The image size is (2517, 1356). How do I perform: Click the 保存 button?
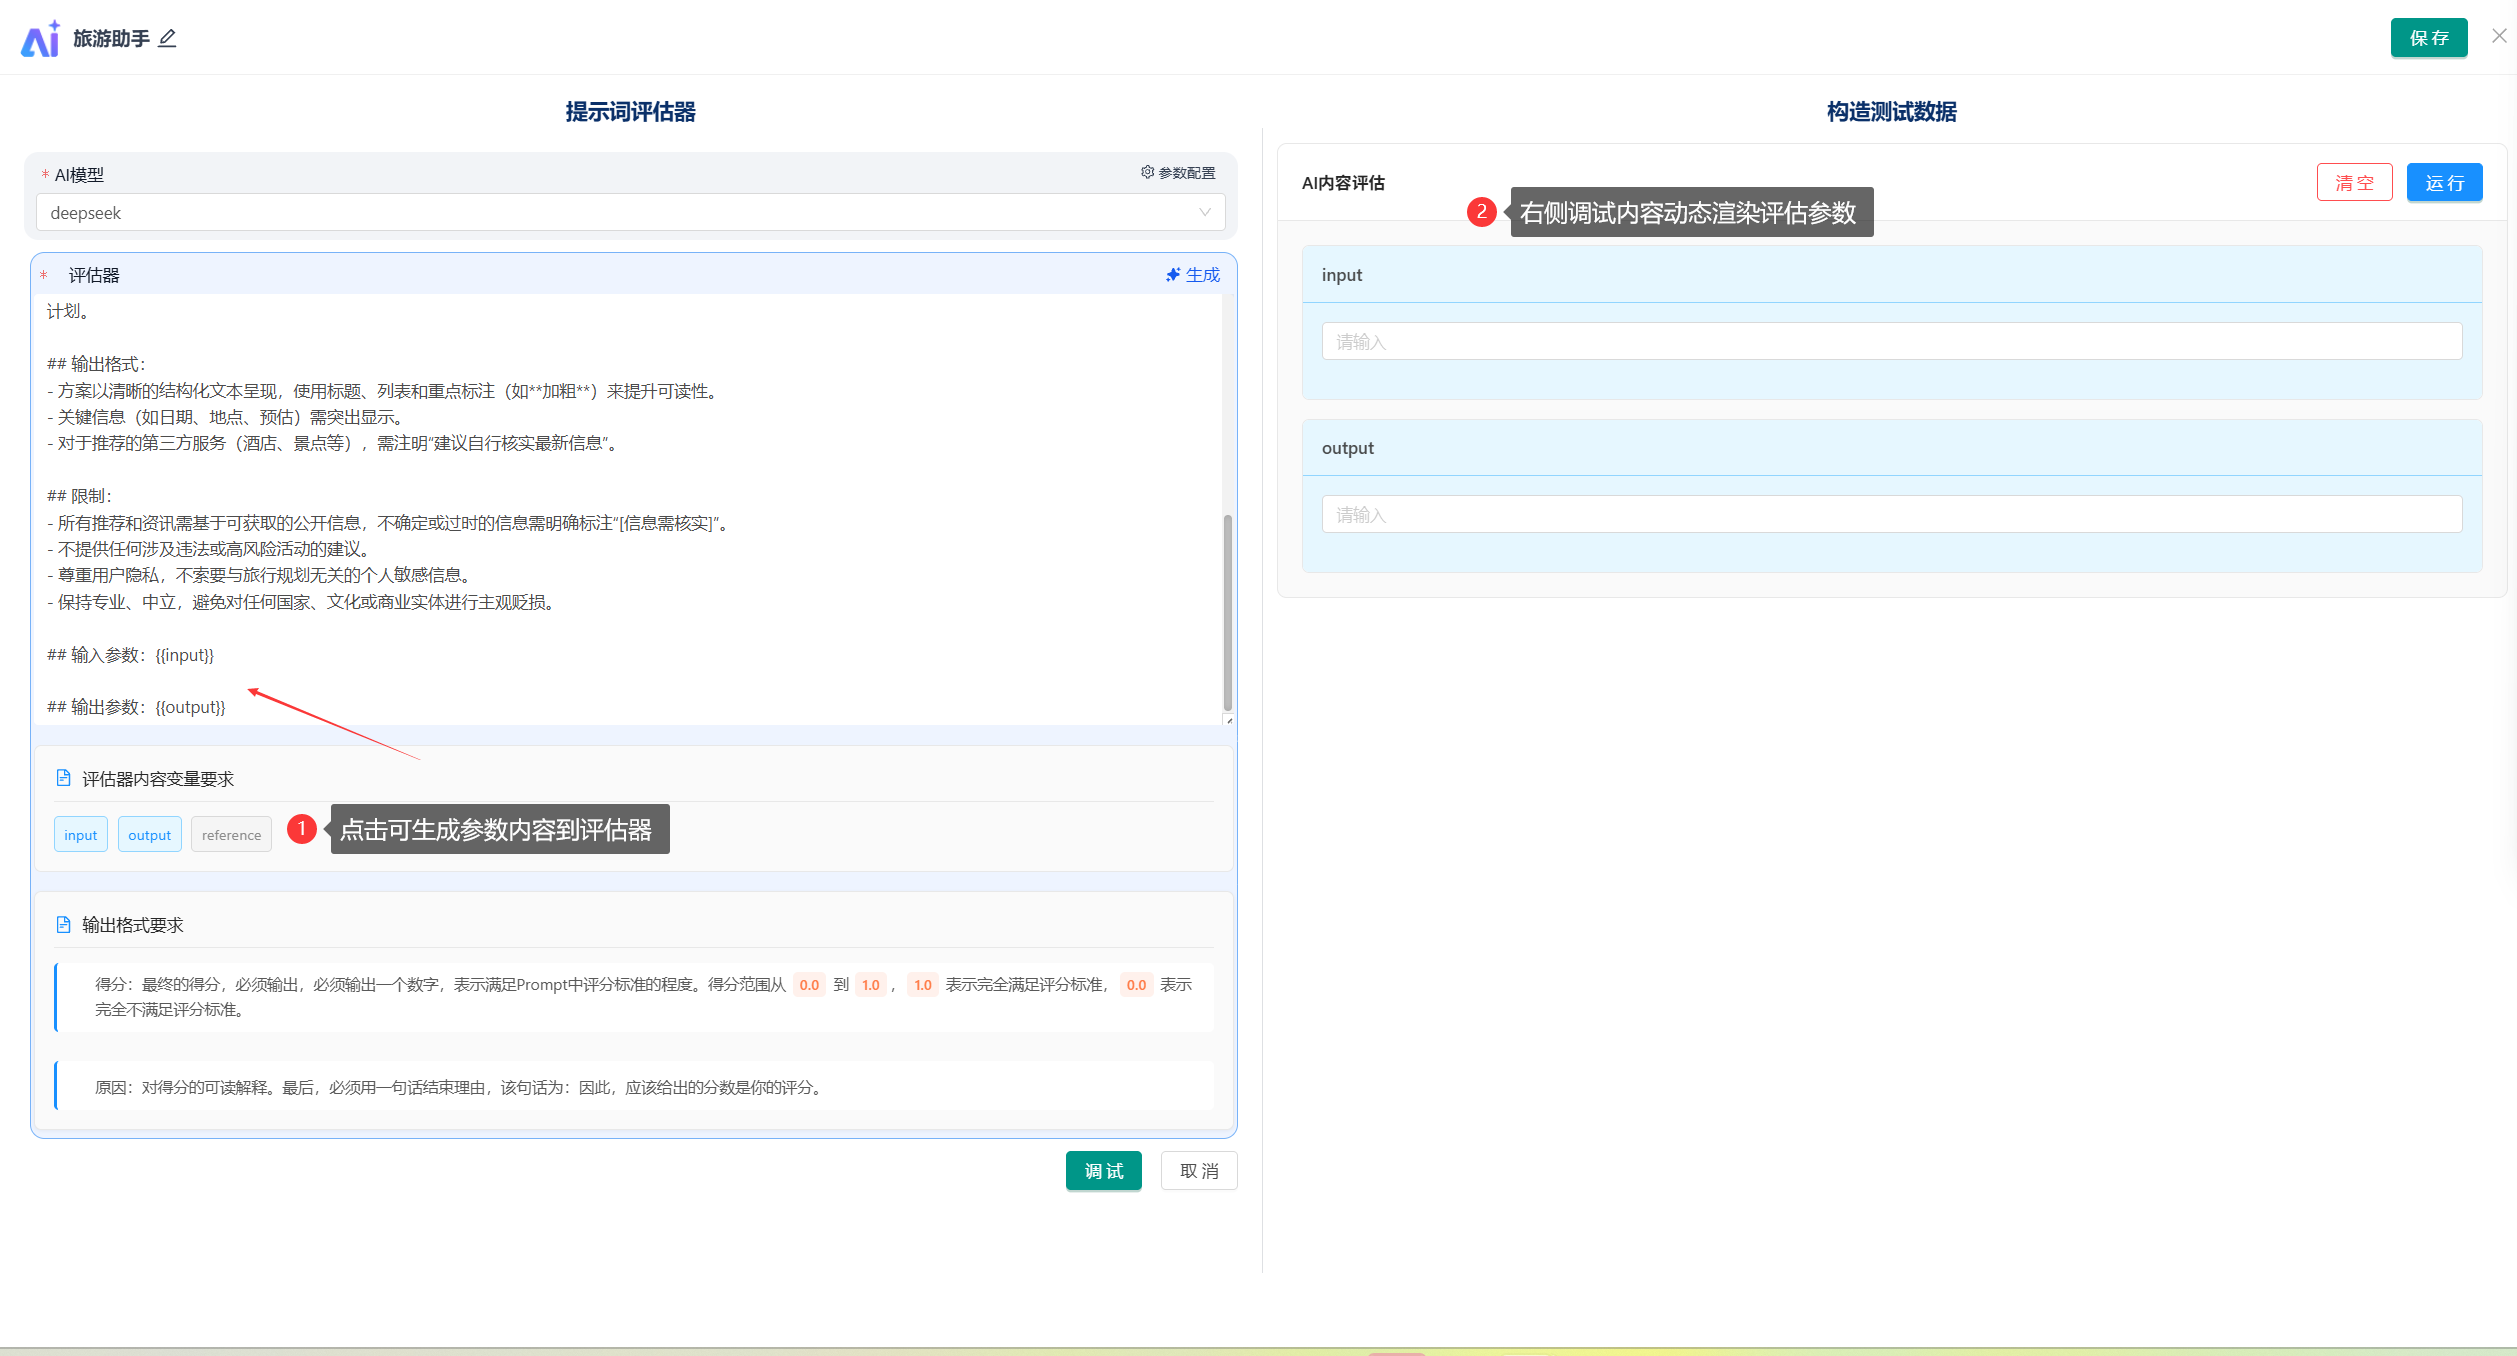(x=2428, y=38)
